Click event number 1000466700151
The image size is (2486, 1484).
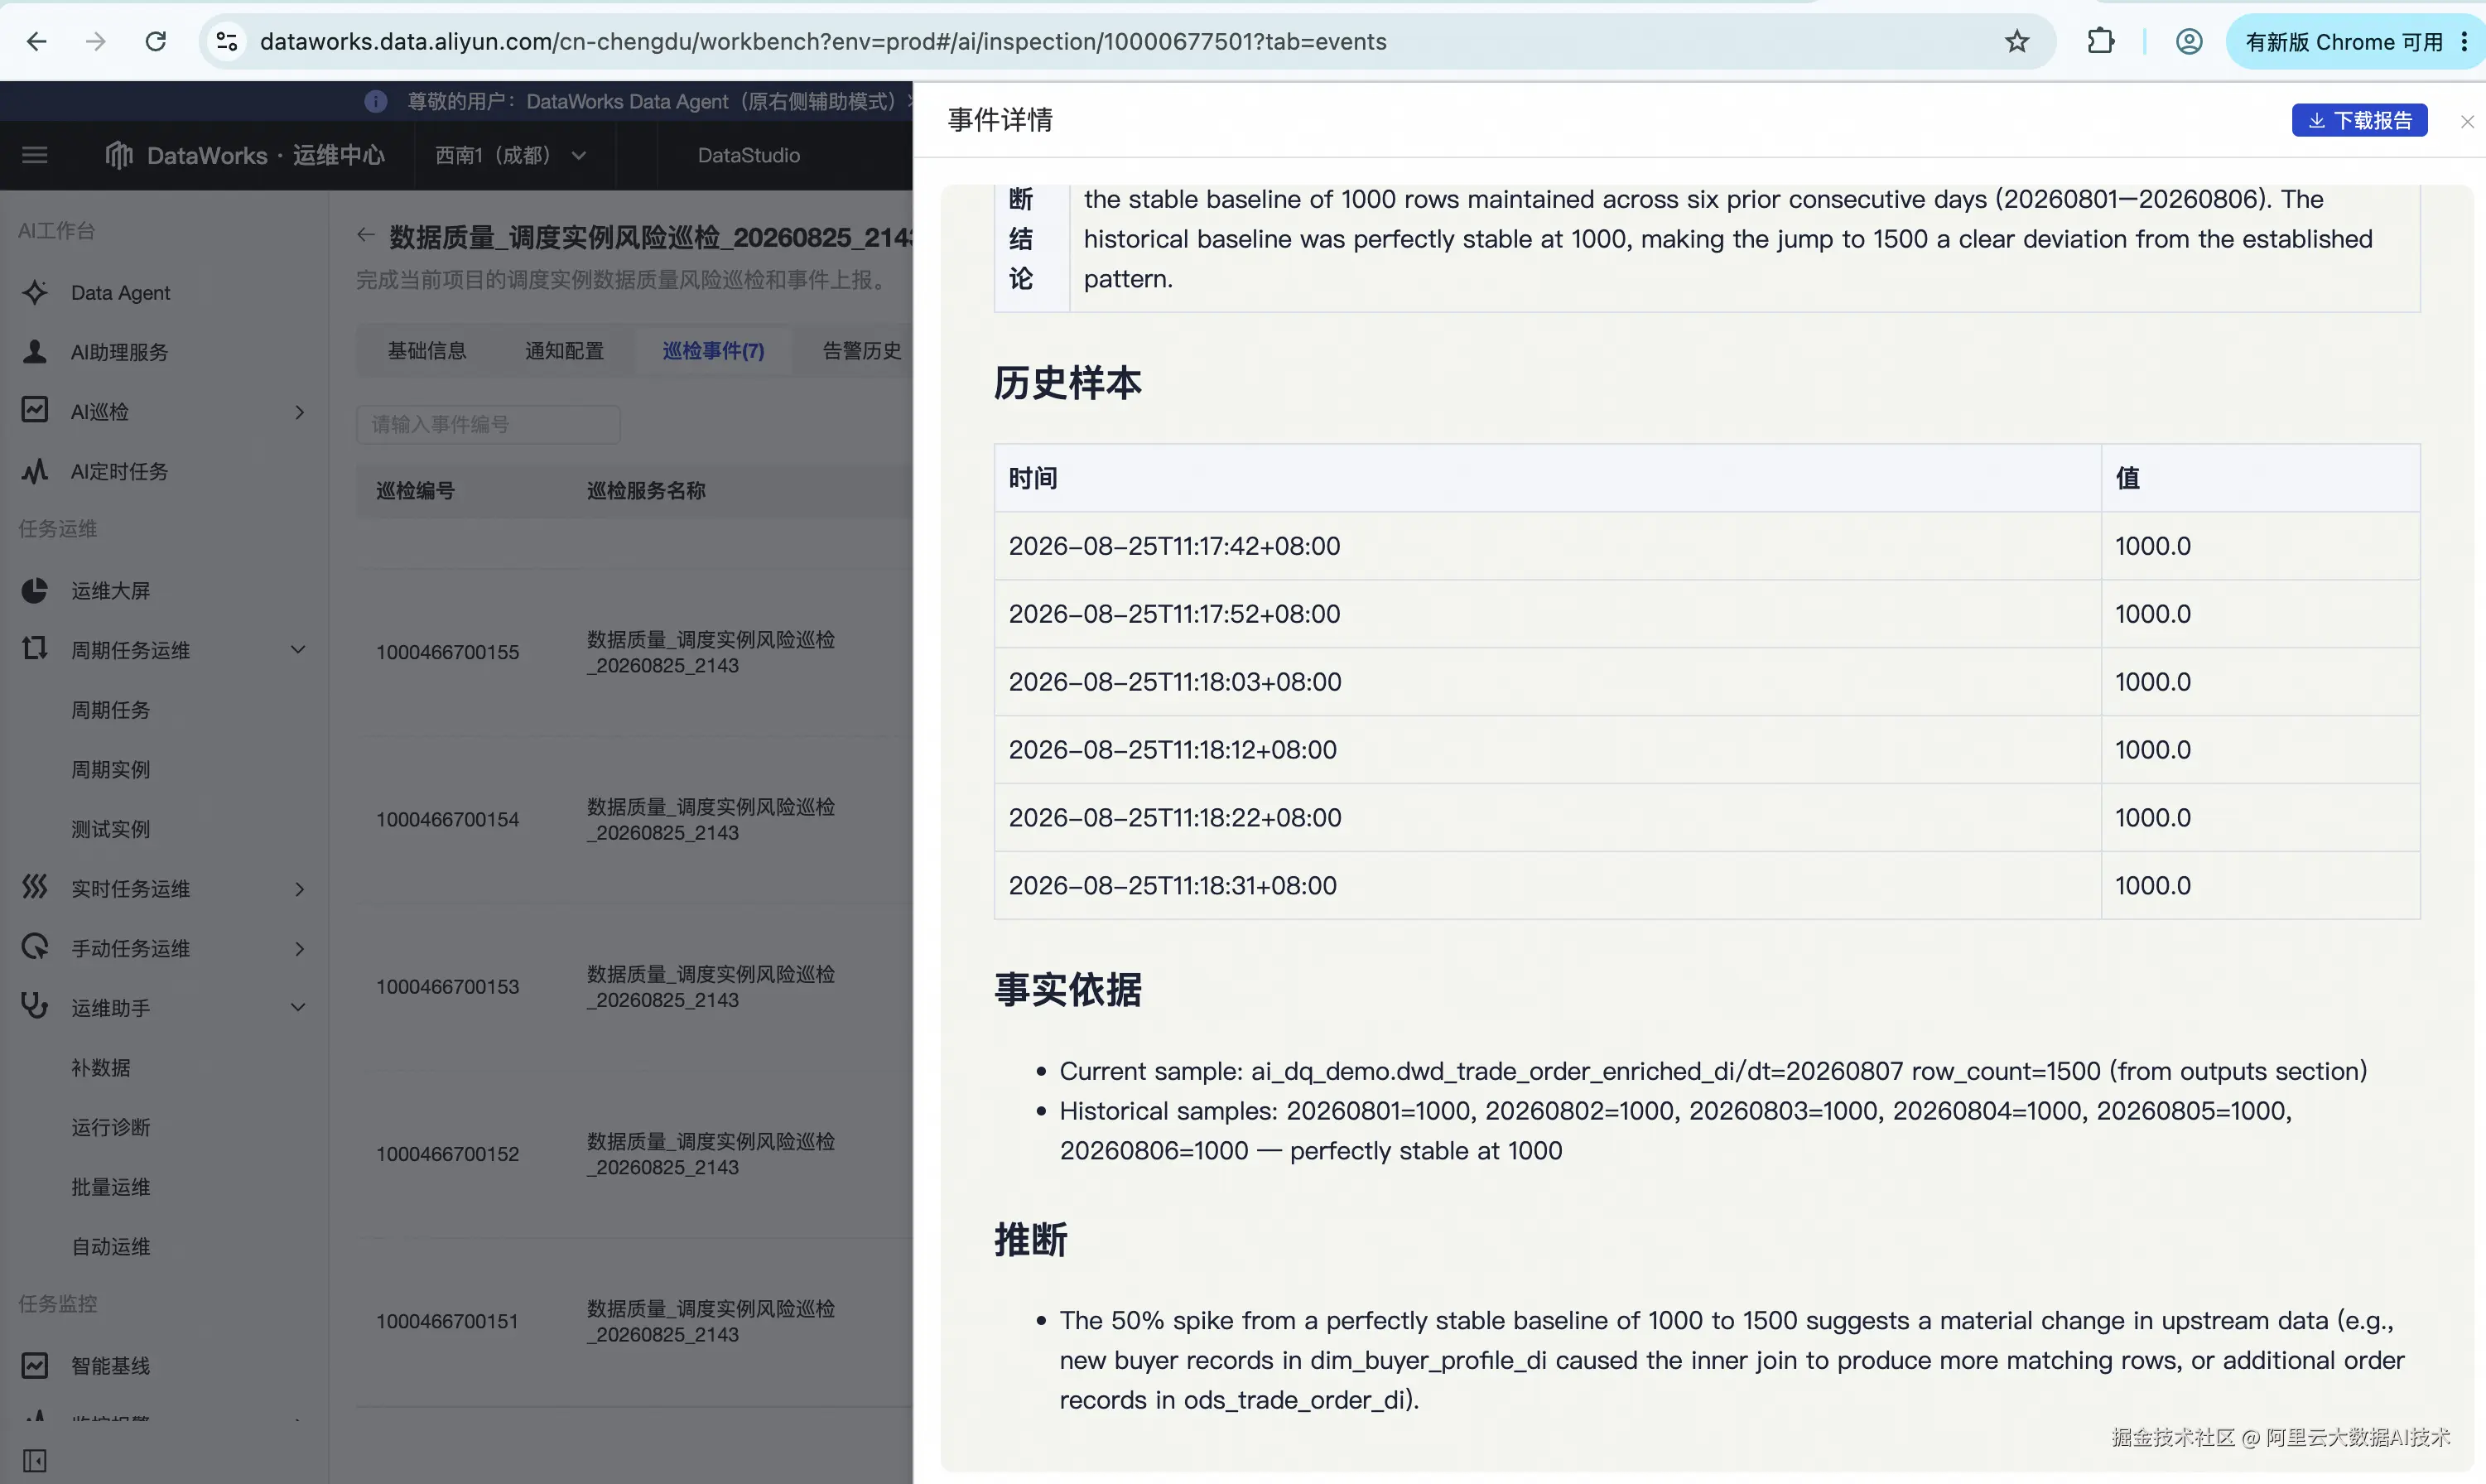click(448, 1320)
